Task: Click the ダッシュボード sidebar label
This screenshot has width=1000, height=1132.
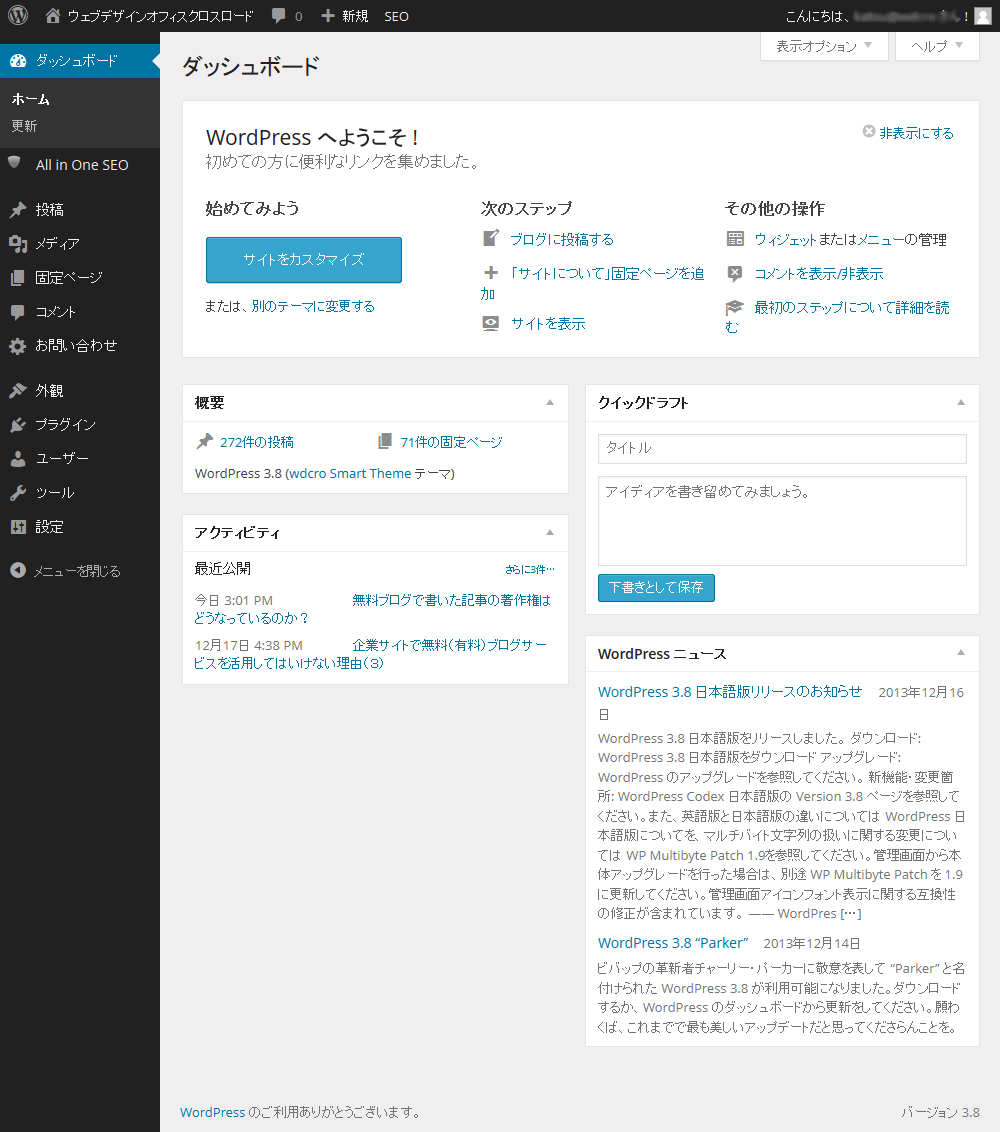Action: click(77, 61)
